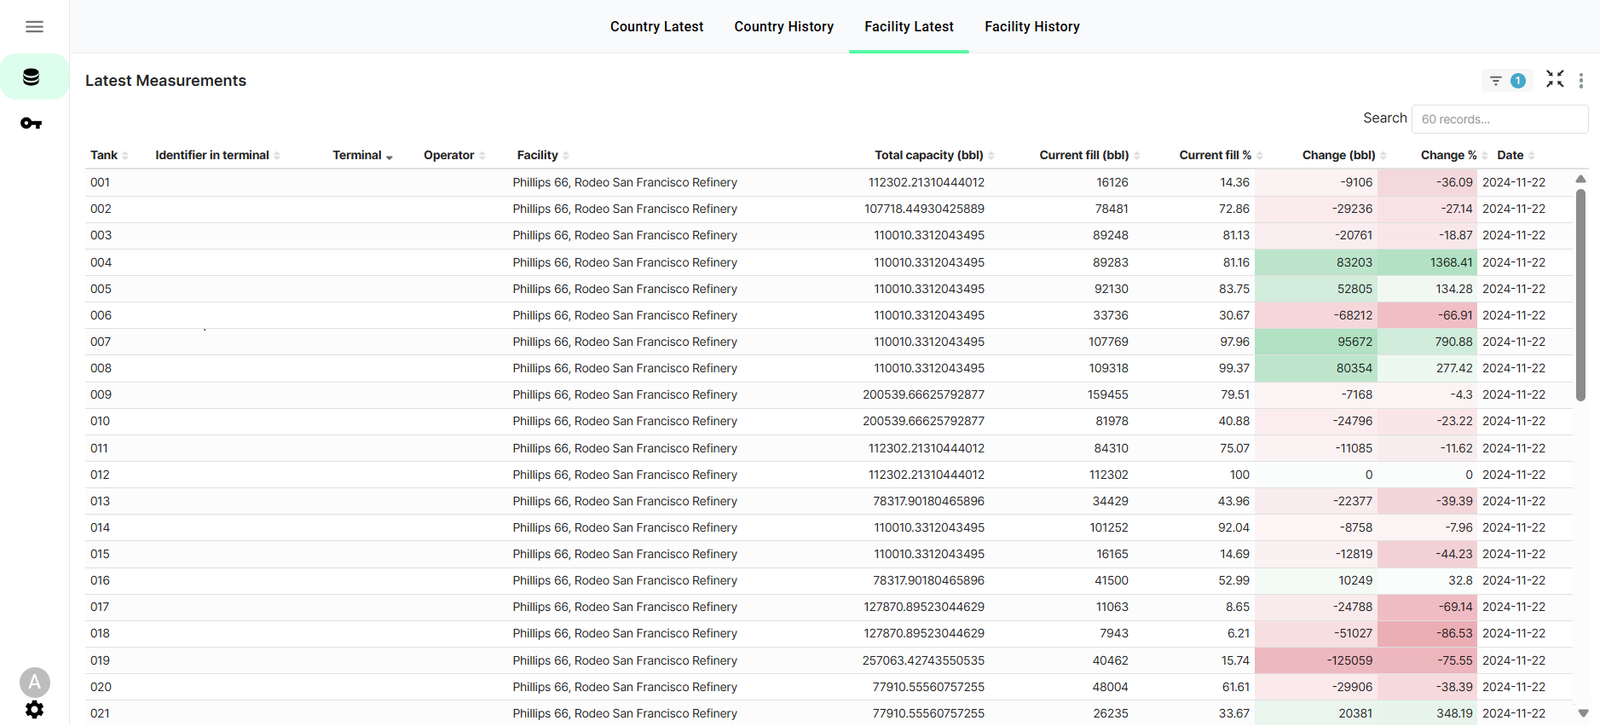
Task: Click the Latest Measurements heading
Action: coord(166,81)
